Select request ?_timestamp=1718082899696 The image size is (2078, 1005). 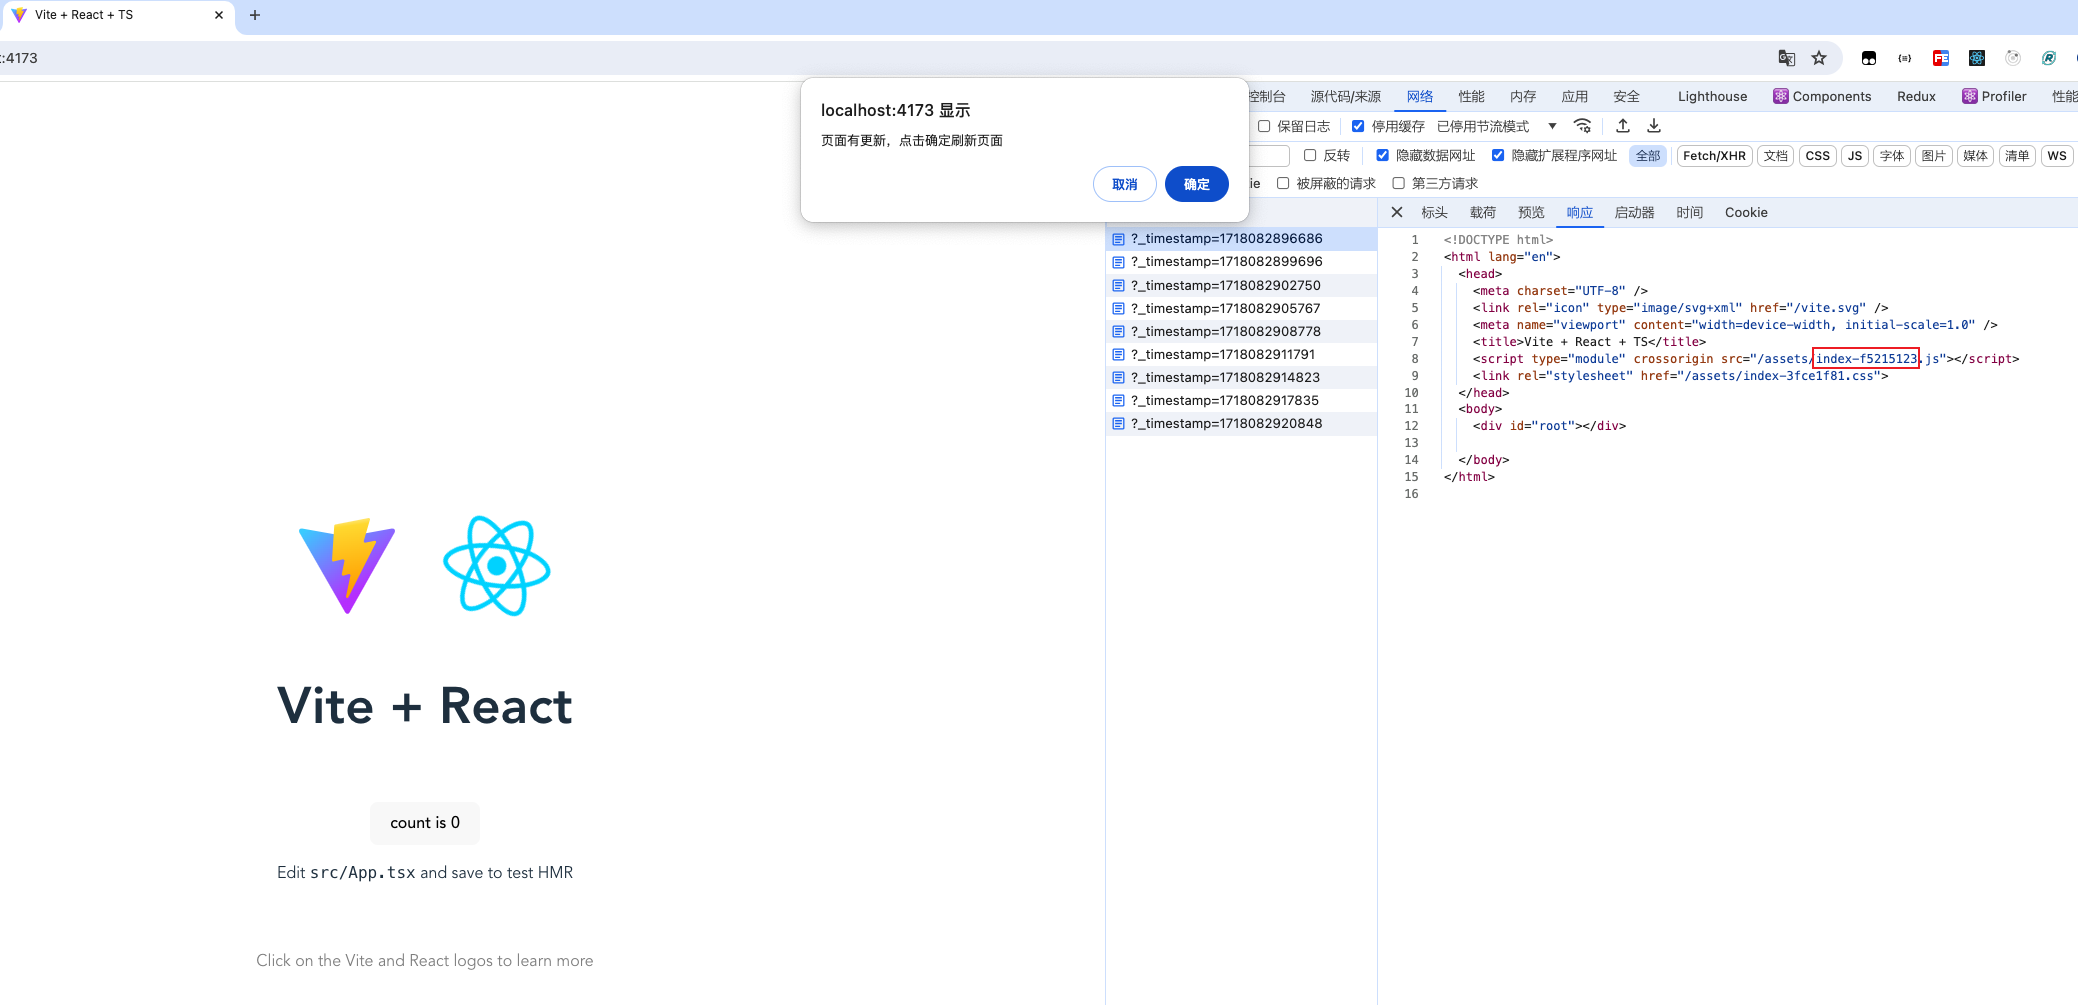pos(1241,262)
